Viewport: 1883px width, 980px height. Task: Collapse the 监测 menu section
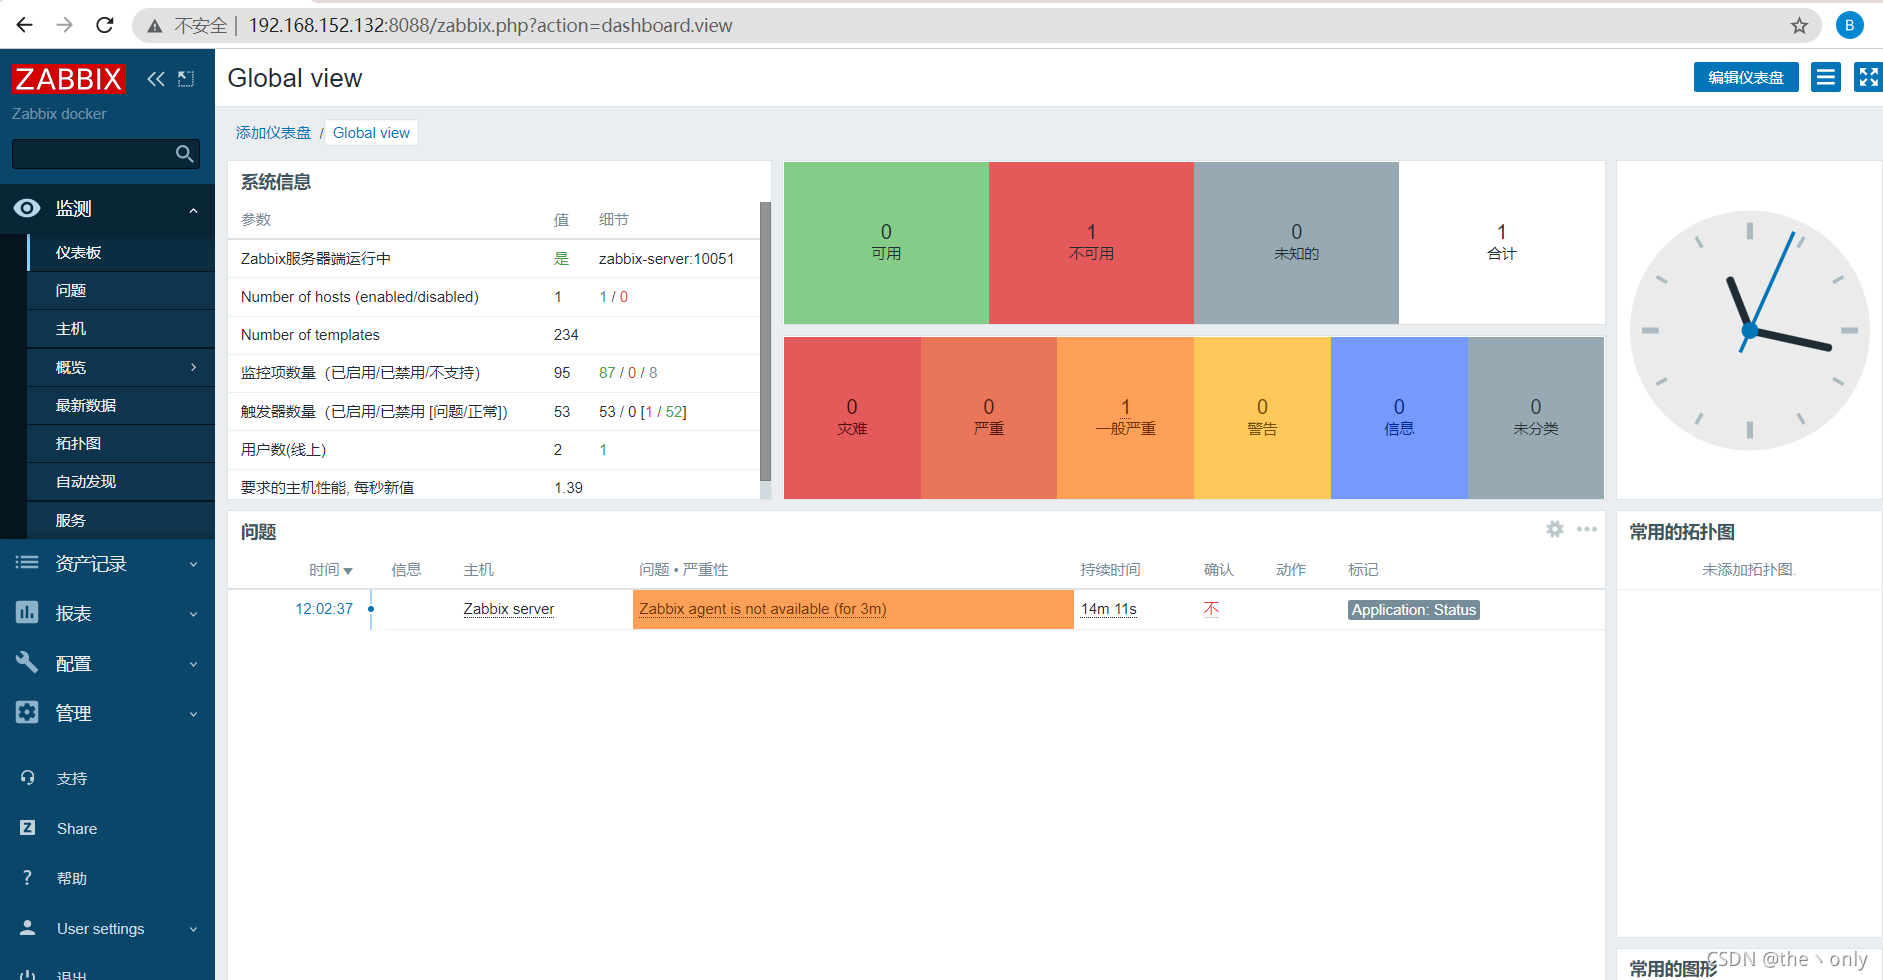pos(193,210)
